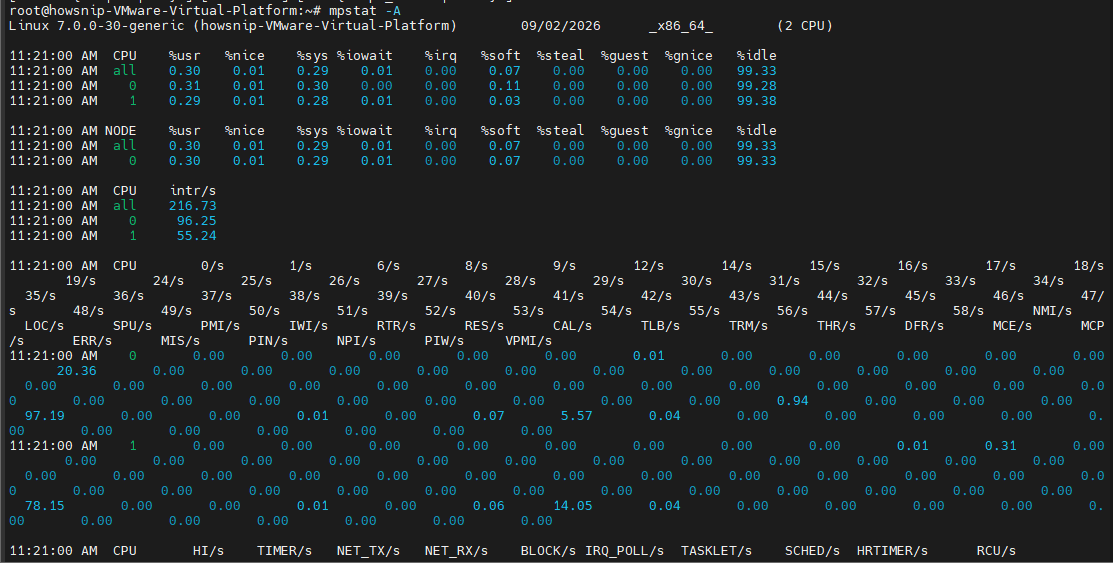The image size is (1113, 563).
Task: Click the '(2 CPU)' count text
Action: tap(805, 26)
